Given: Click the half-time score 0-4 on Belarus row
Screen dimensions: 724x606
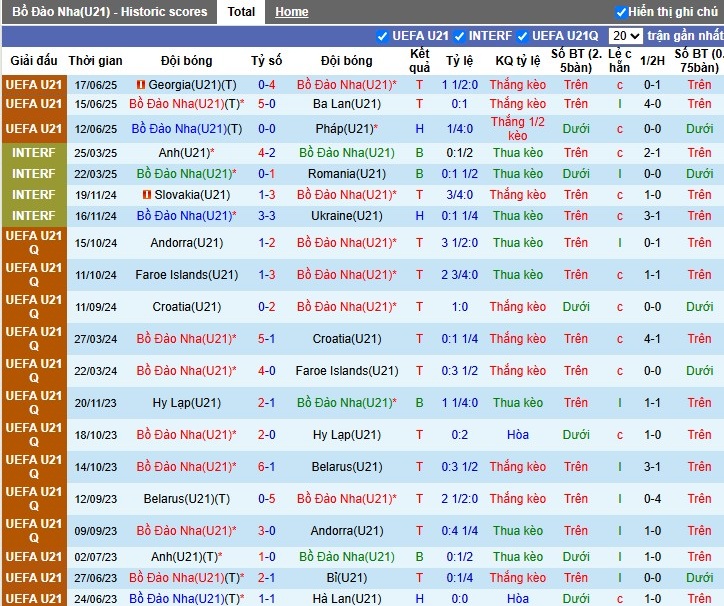Looking at the screenshot, I should tap(652, 499).
